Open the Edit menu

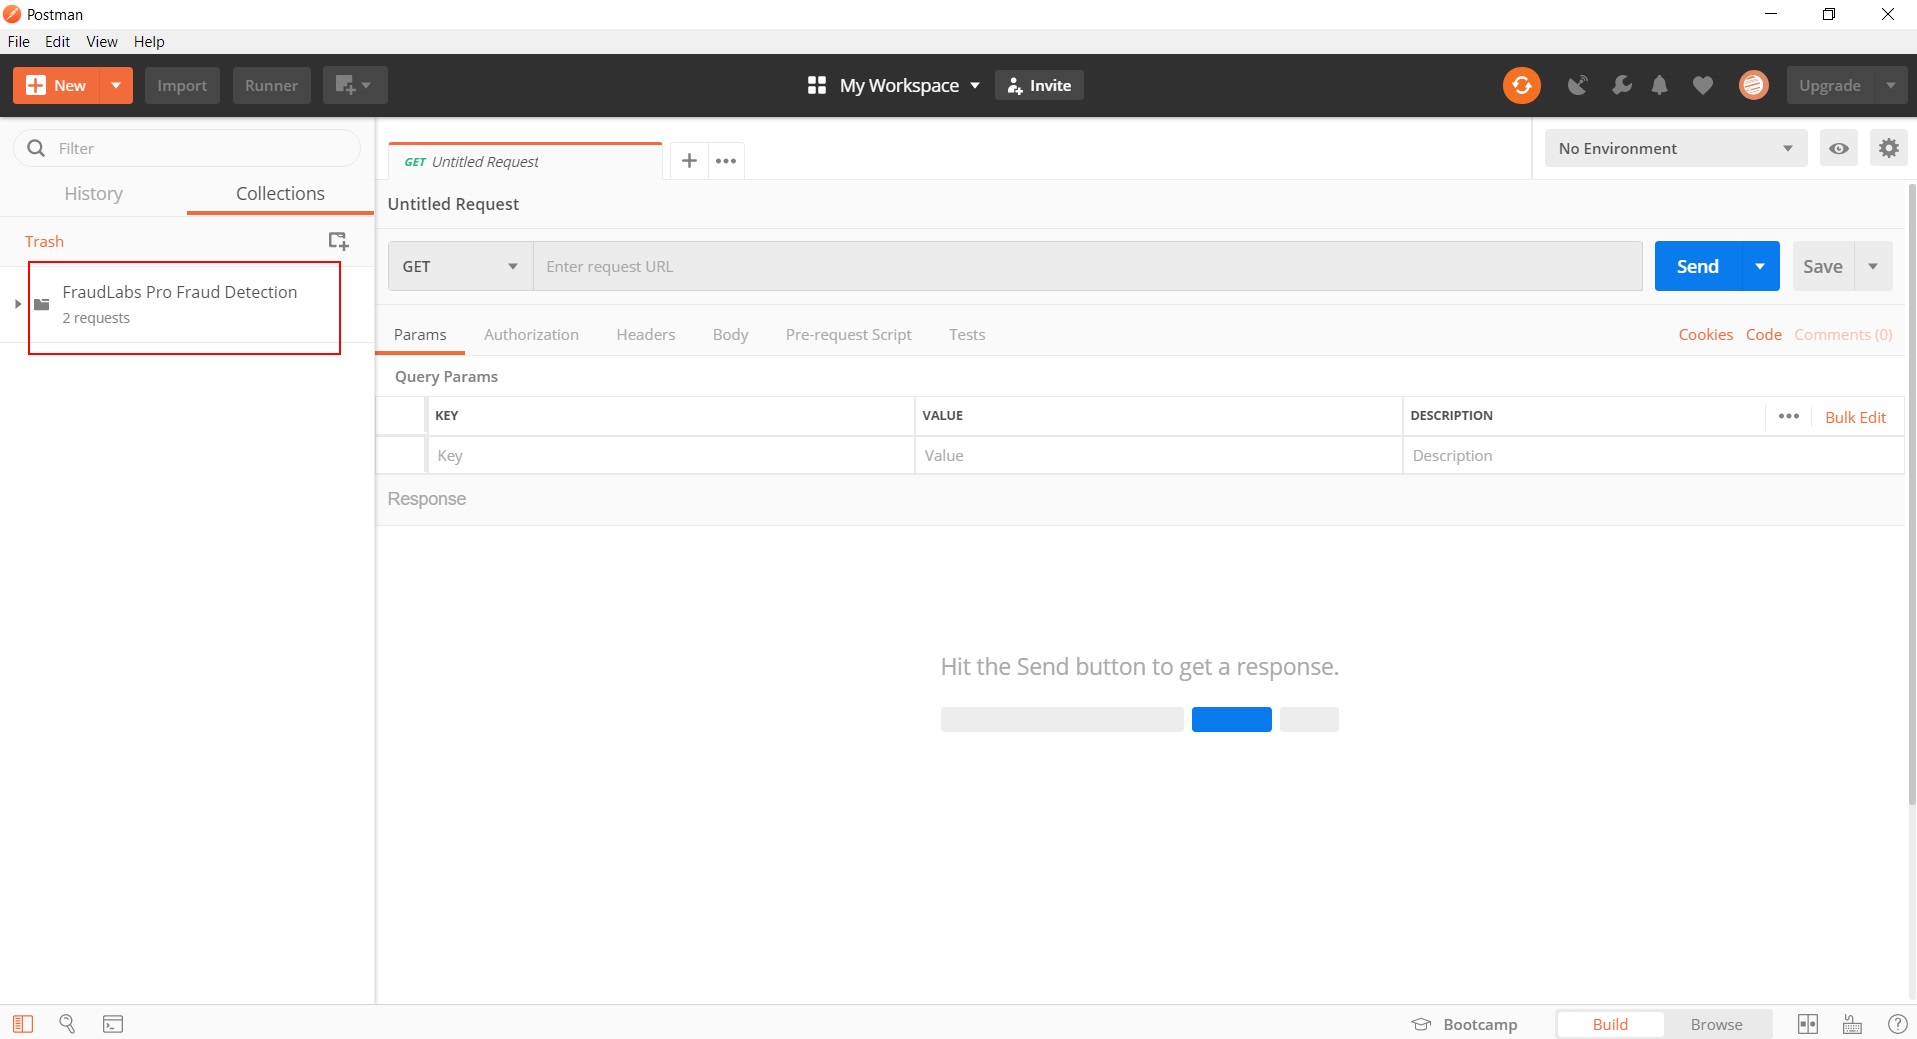pyautogui.click(x=57, y=41)
